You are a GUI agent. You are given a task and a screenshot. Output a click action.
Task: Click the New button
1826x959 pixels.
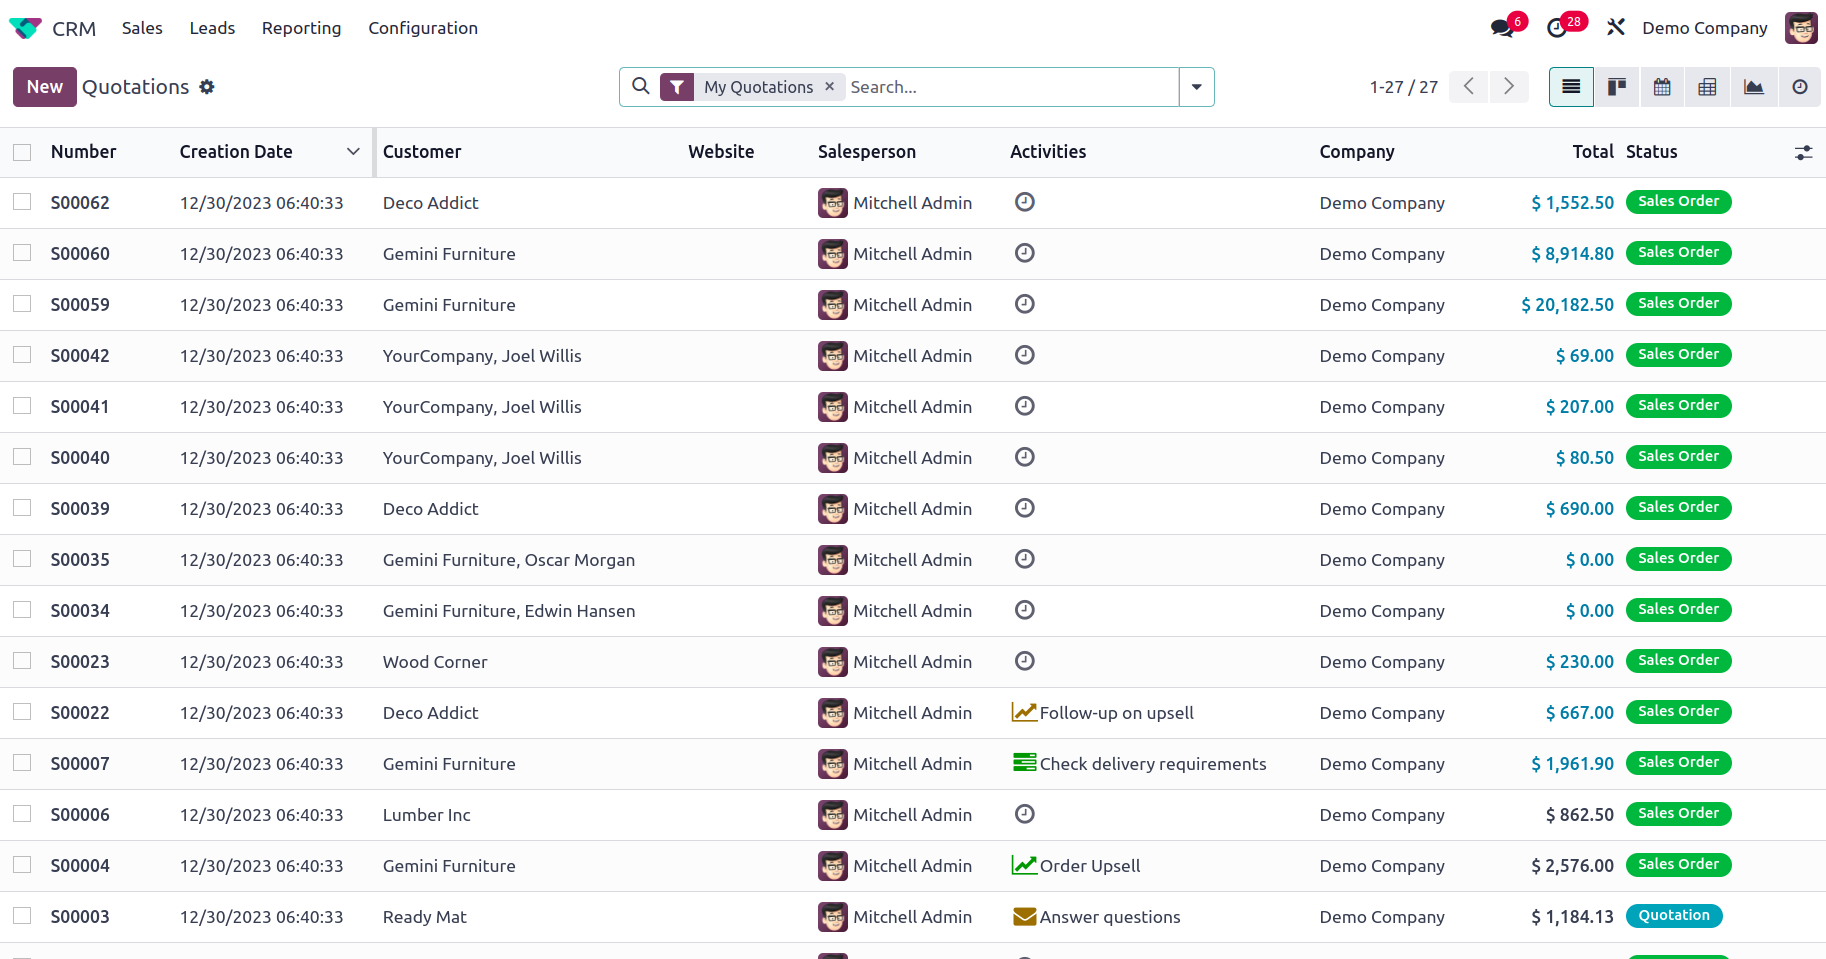(x=44, y=87)
